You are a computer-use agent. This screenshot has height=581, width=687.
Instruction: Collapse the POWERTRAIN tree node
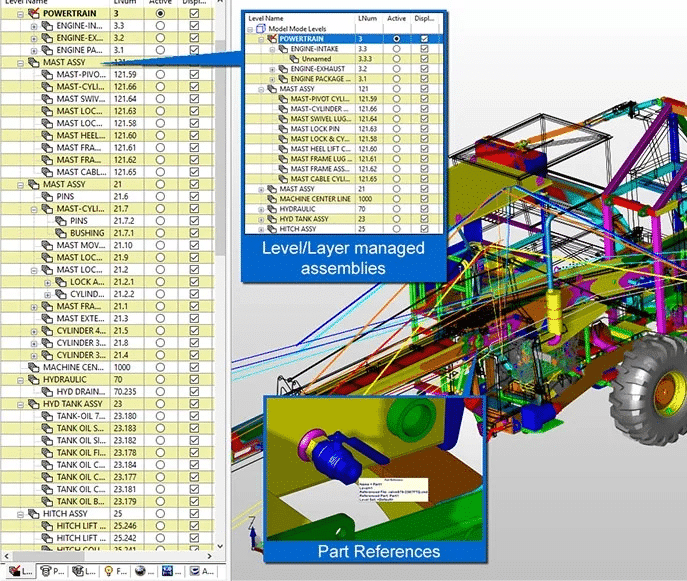[21, 16]
